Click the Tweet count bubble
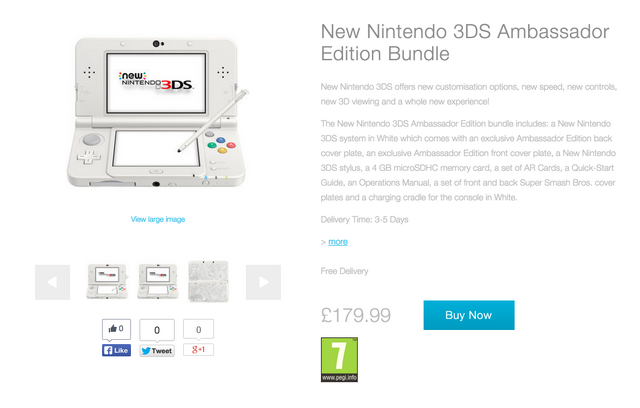This screenshot has height=408, width=640. [157, 330]
